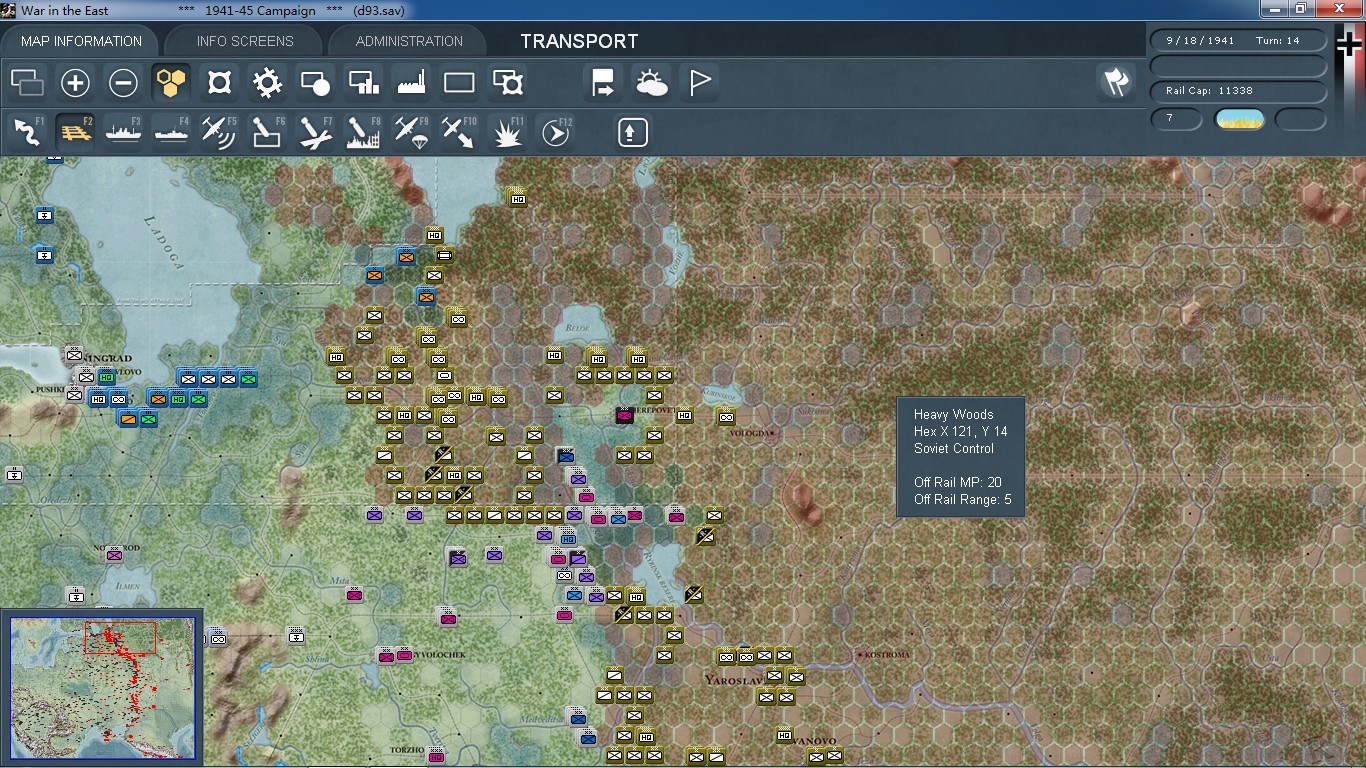Select the F2 rail transport mode

click(75, 132)
